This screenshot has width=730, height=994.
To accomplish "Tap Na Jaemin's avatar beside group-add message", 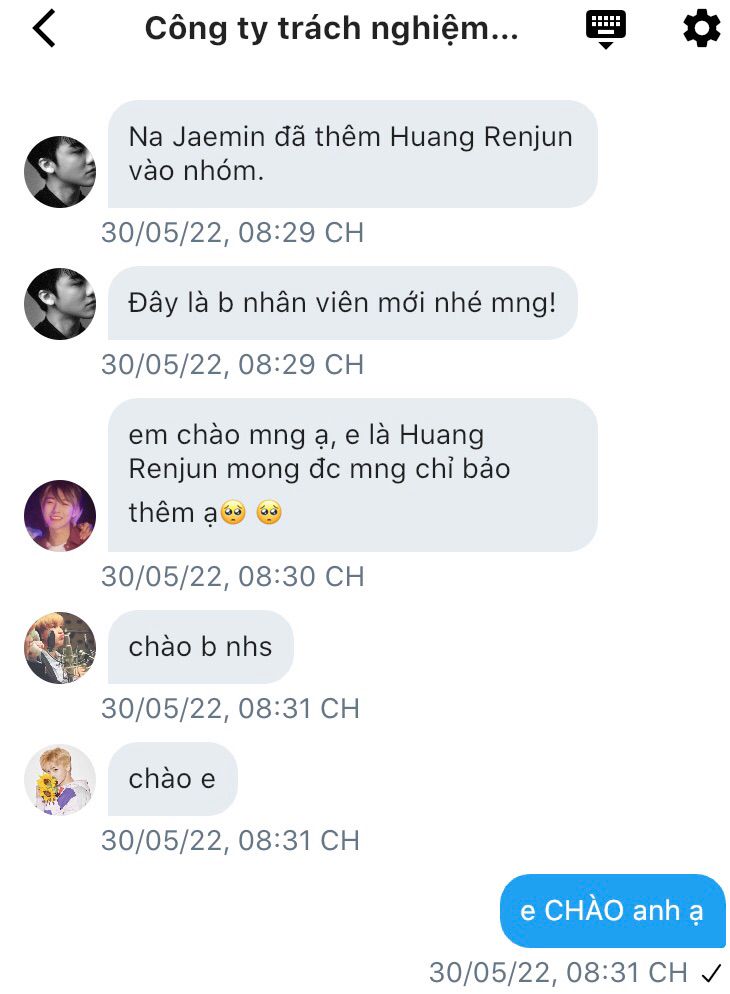I will click(60, 171).
